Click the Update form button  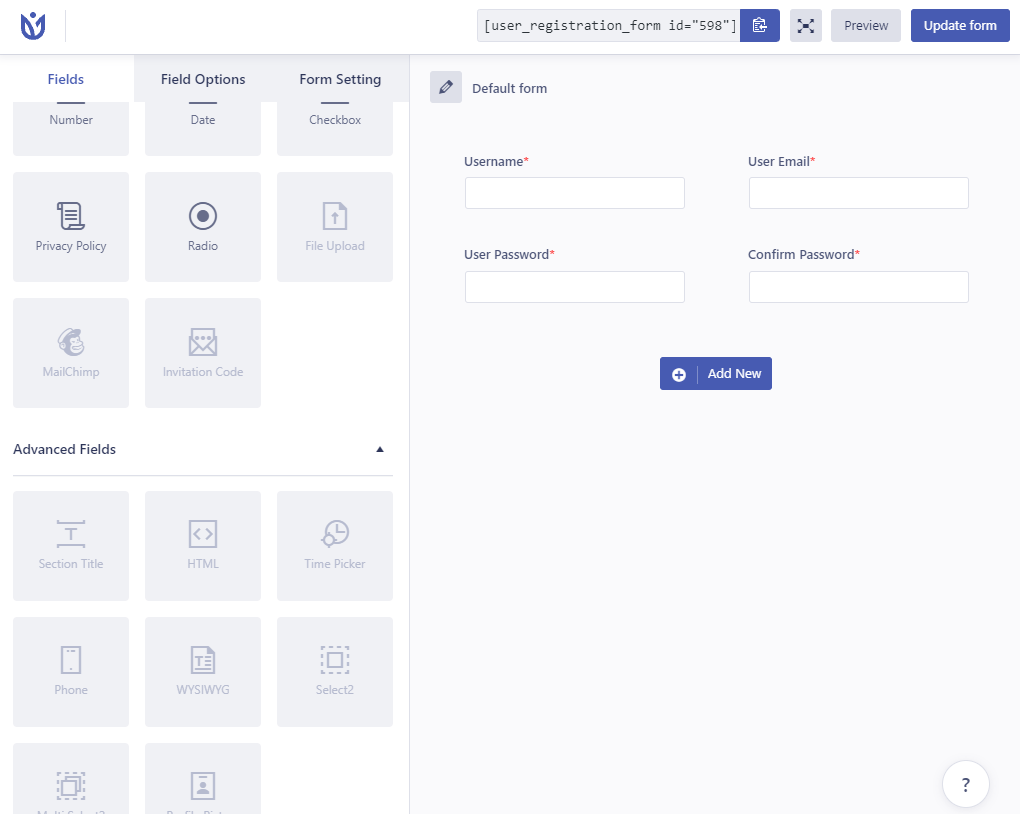(x=960, y=25)
